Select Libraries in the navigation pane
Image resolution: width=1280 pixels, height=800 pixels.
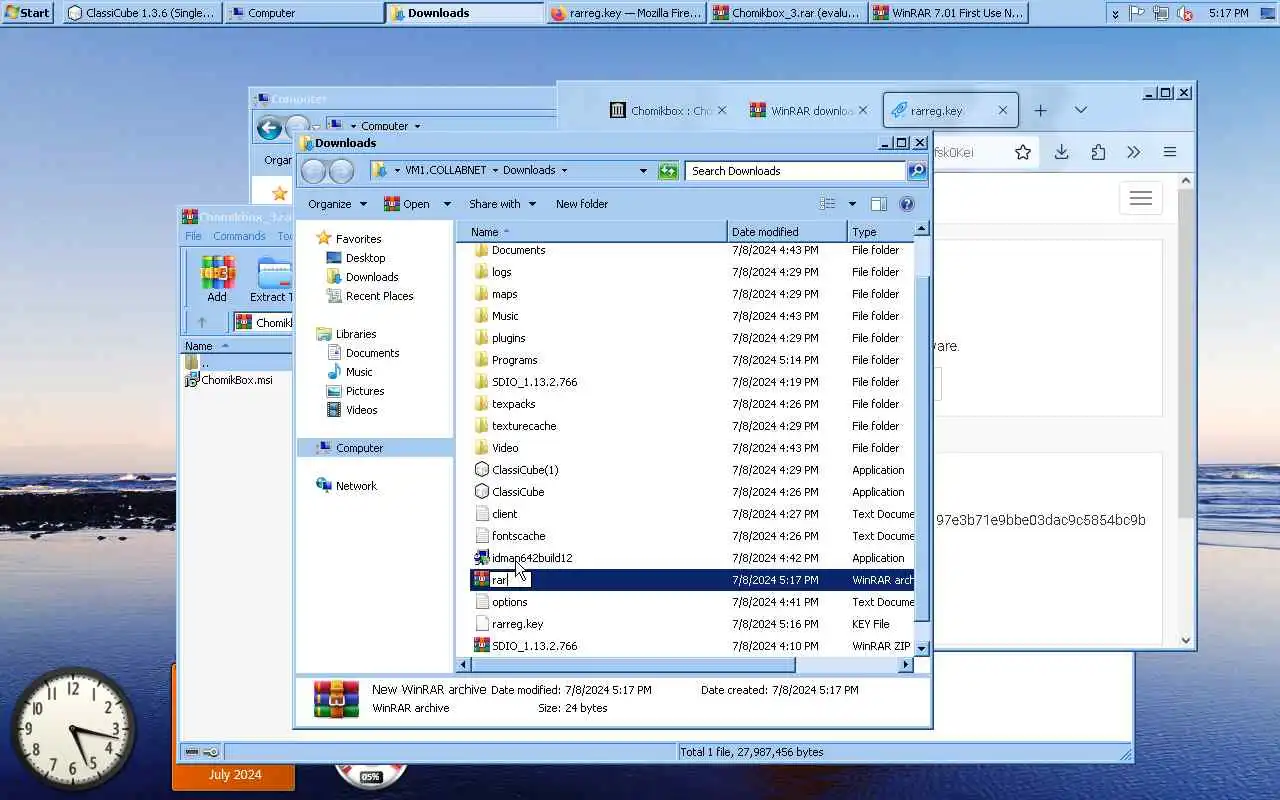tap(356, 334)
